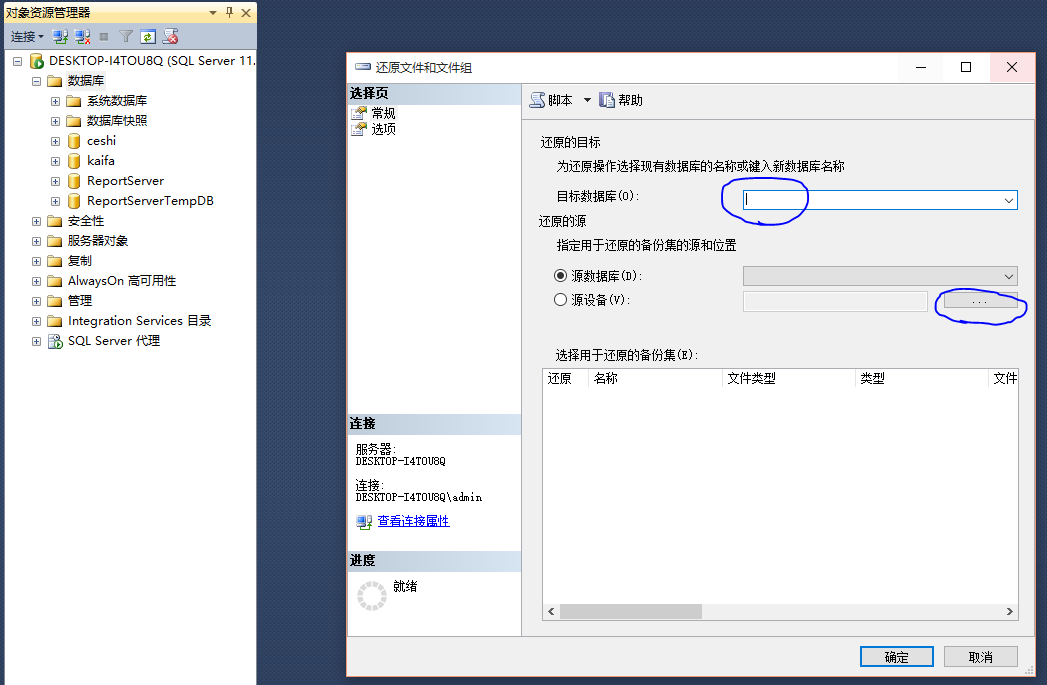Click the pin icon of Object Explorer panel
Screen dimensions: 1047x685
tap(229, 12)
